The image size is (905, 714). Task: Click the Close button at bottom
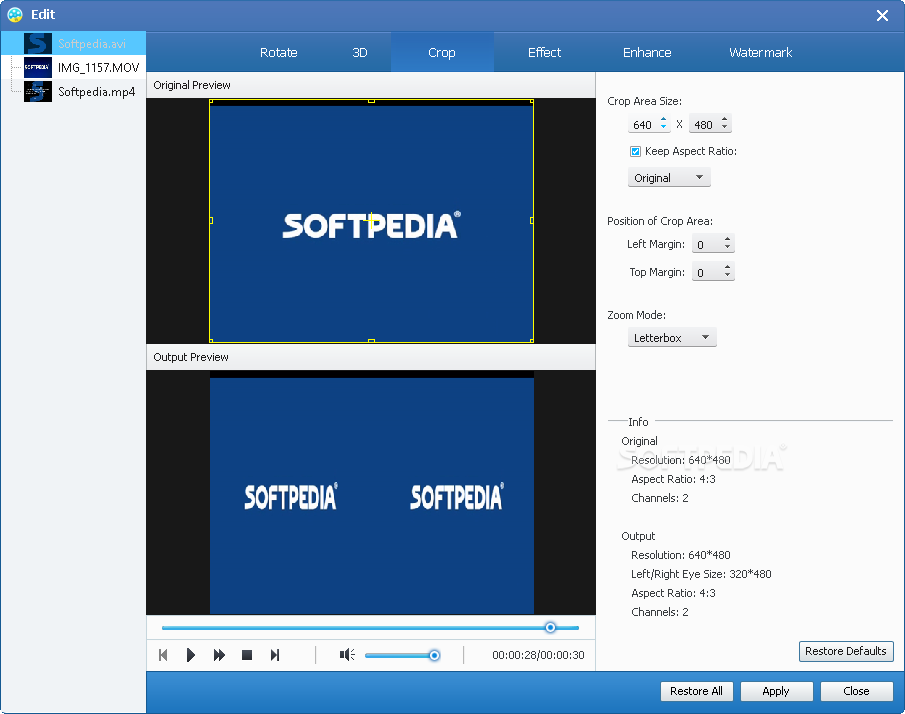[857, 691]
